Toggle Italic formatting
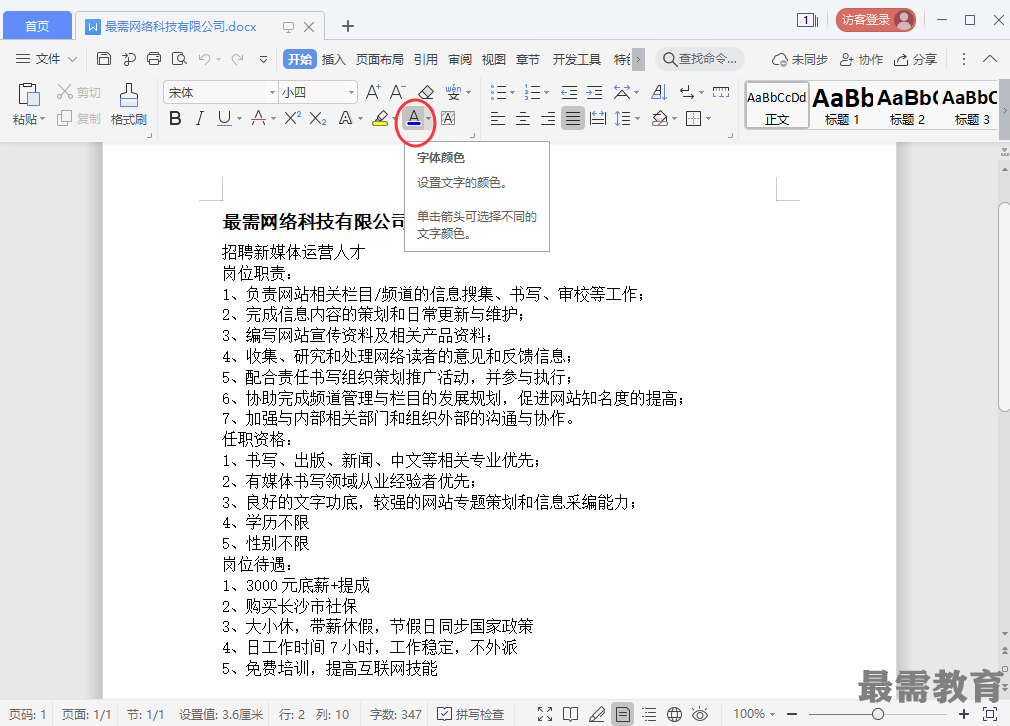 (x=200, y=118)
